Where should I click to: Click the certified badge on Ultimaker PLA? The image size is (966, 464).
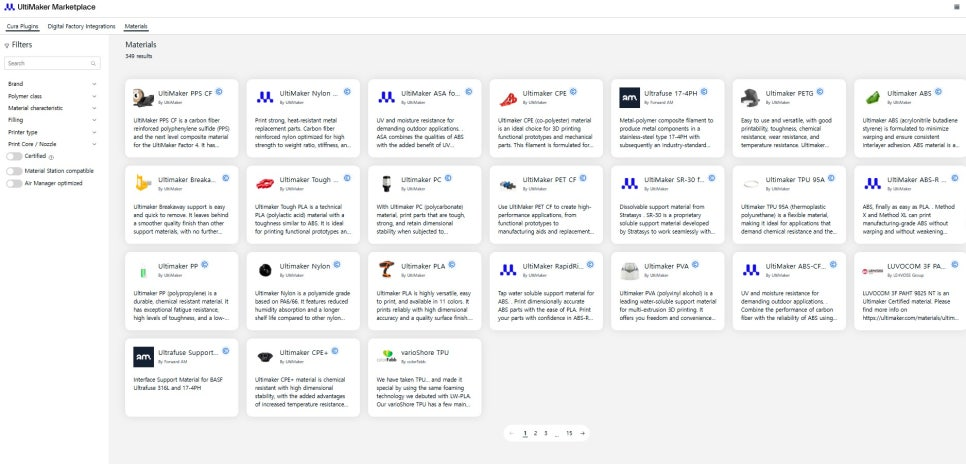[x=452, y=265]
